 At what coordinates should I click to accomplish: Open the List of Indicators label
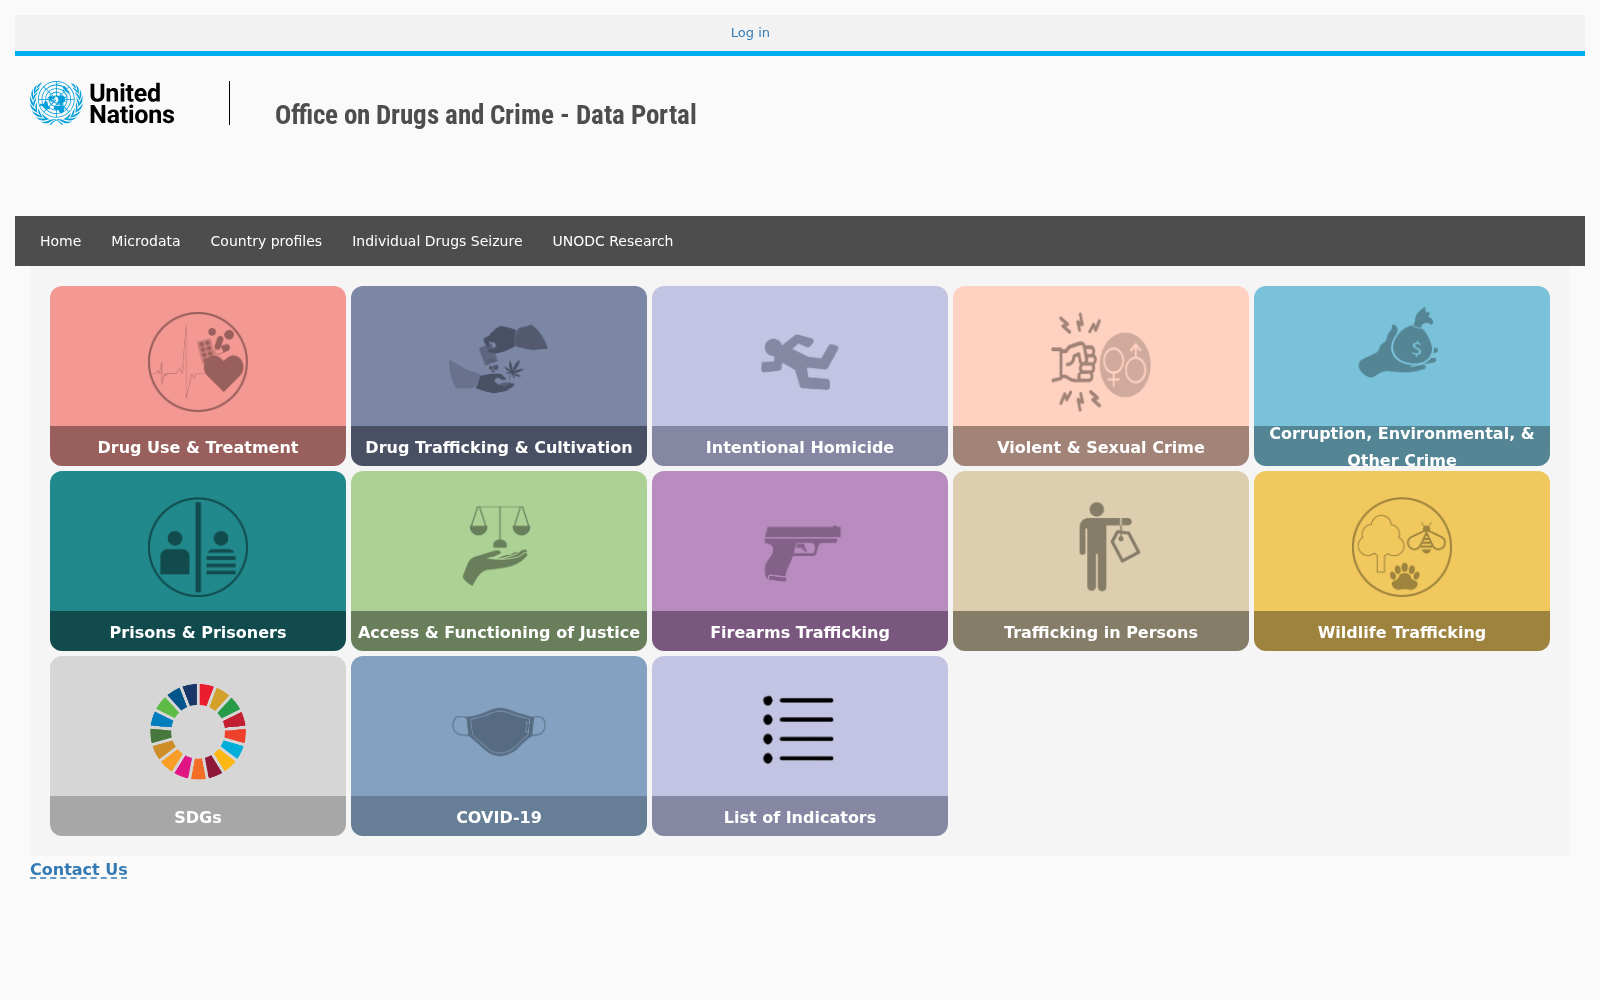[x=800, y=817]
